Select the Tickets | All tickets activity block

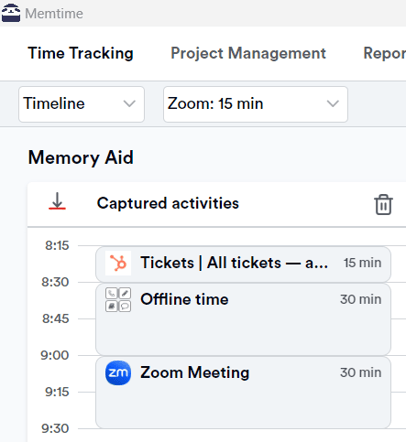pyautogui.click(x=243, y=264)
